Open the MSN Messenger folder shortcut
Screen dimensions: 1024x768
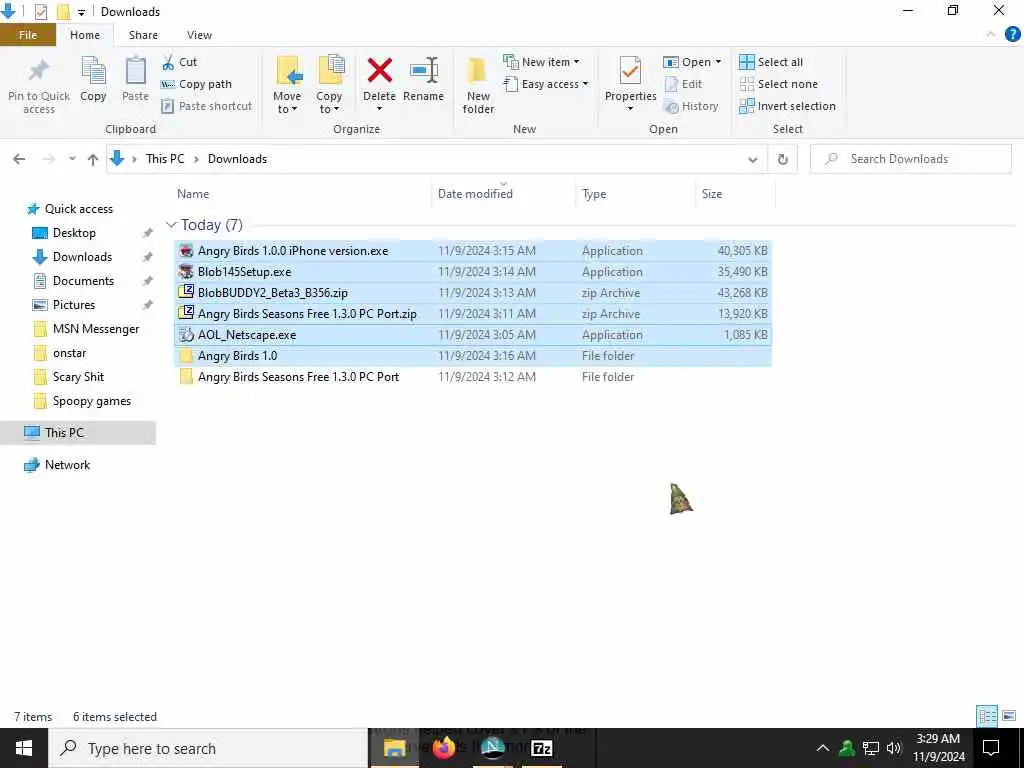[95, 329]
